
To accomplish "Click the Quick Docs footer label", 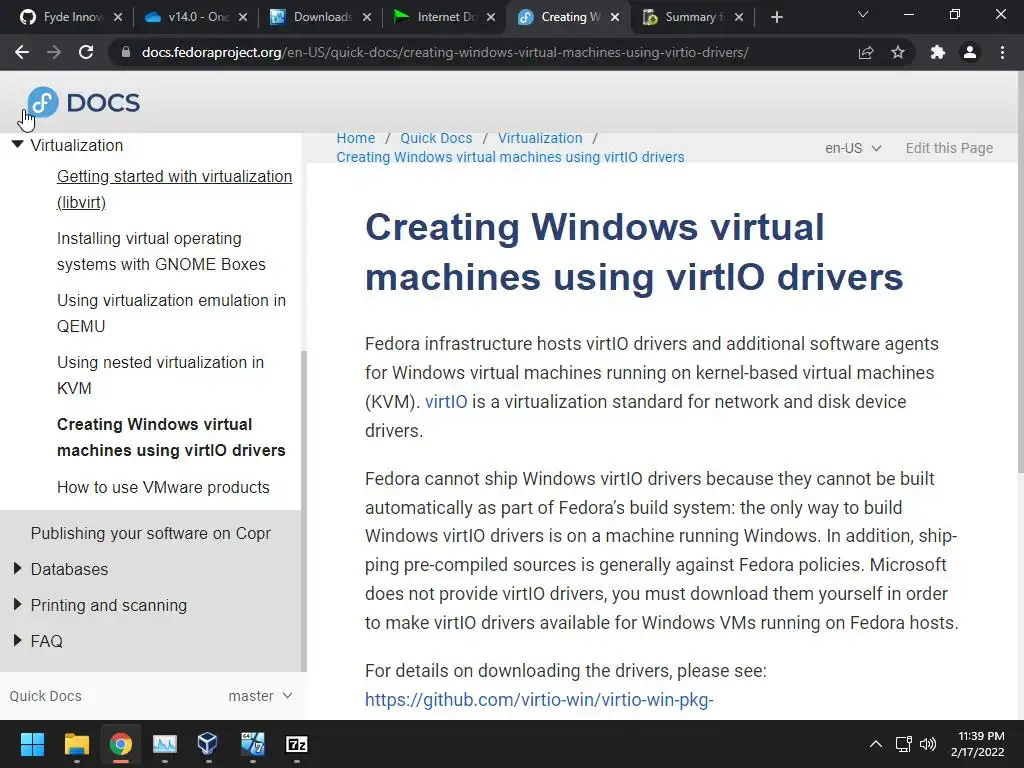I will point(46,696).
